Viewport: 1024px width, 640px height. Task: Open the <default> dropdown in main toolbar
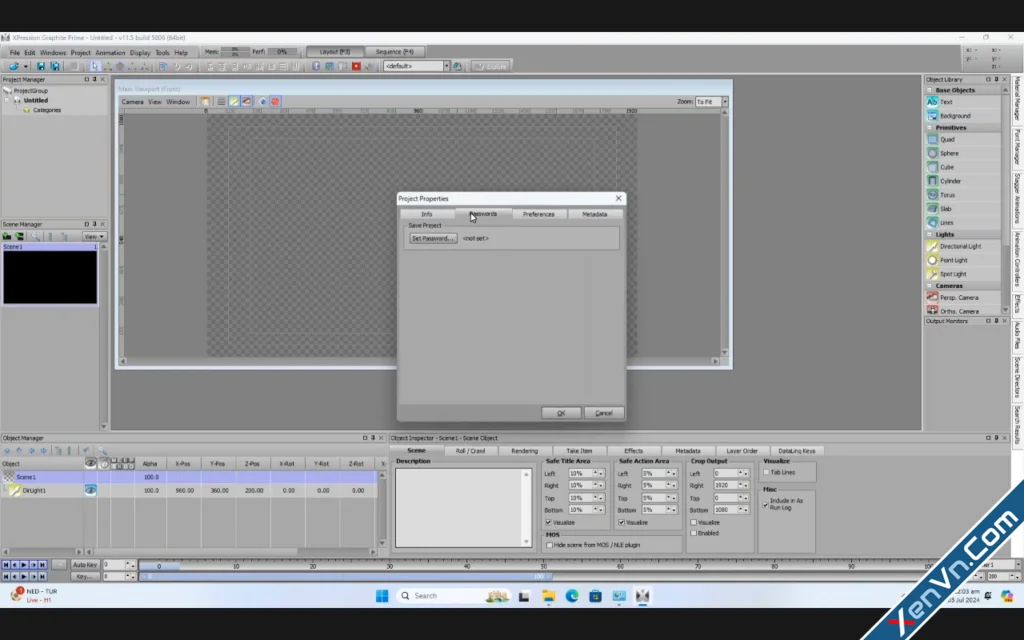point(447,66)
